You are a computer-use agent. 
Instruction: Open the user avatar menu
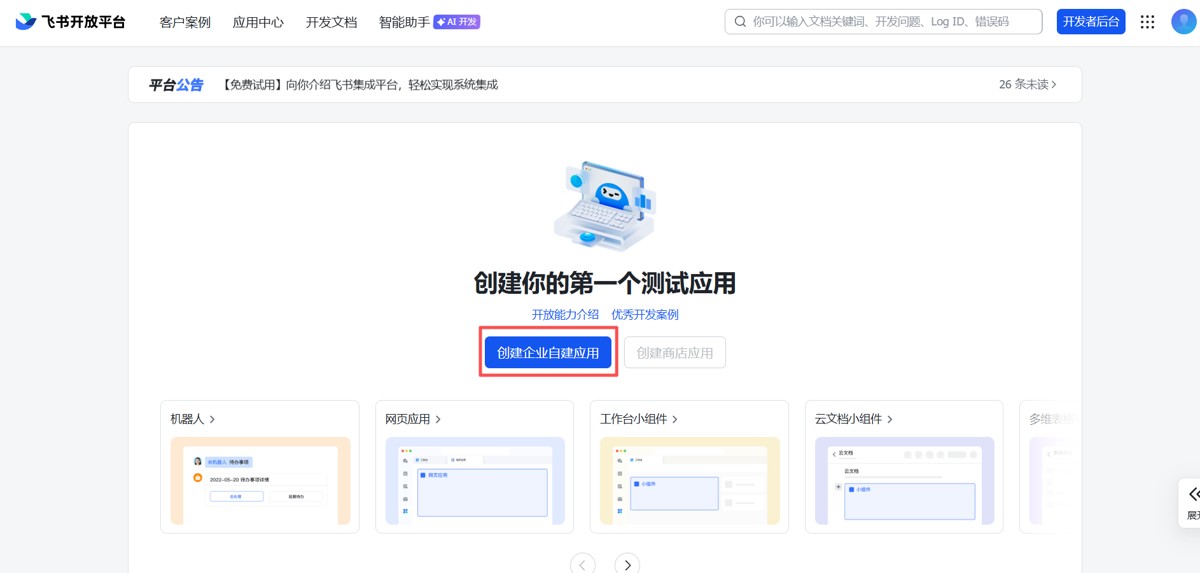pyautogui.click(x=1183, y=21)
